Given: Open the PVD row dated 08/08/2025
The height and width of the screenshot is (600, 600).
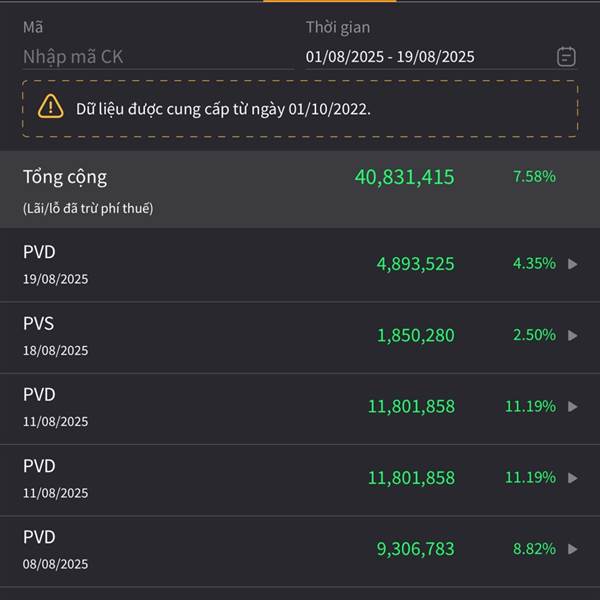Looking at the screenshot, I should (300, 551).
